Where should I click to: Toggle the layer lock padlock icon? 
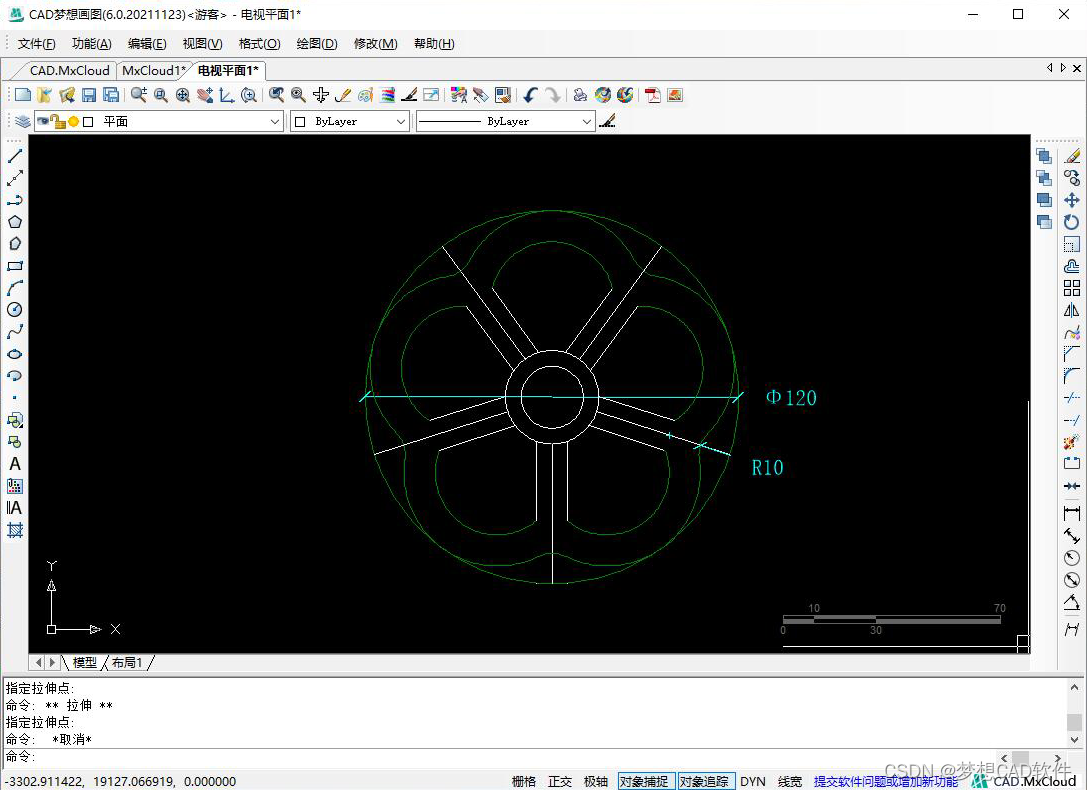pos(58,122)
